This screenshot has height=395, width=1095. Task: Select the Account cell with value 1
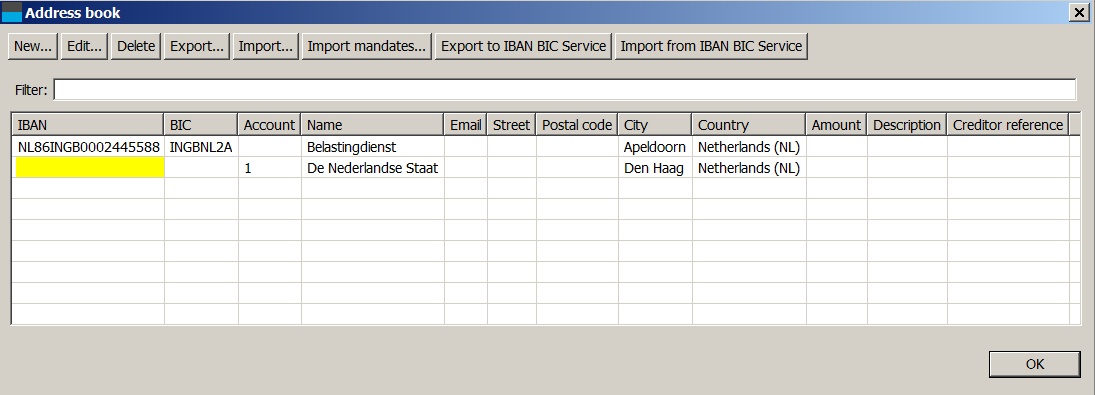(x=270, y=167)
